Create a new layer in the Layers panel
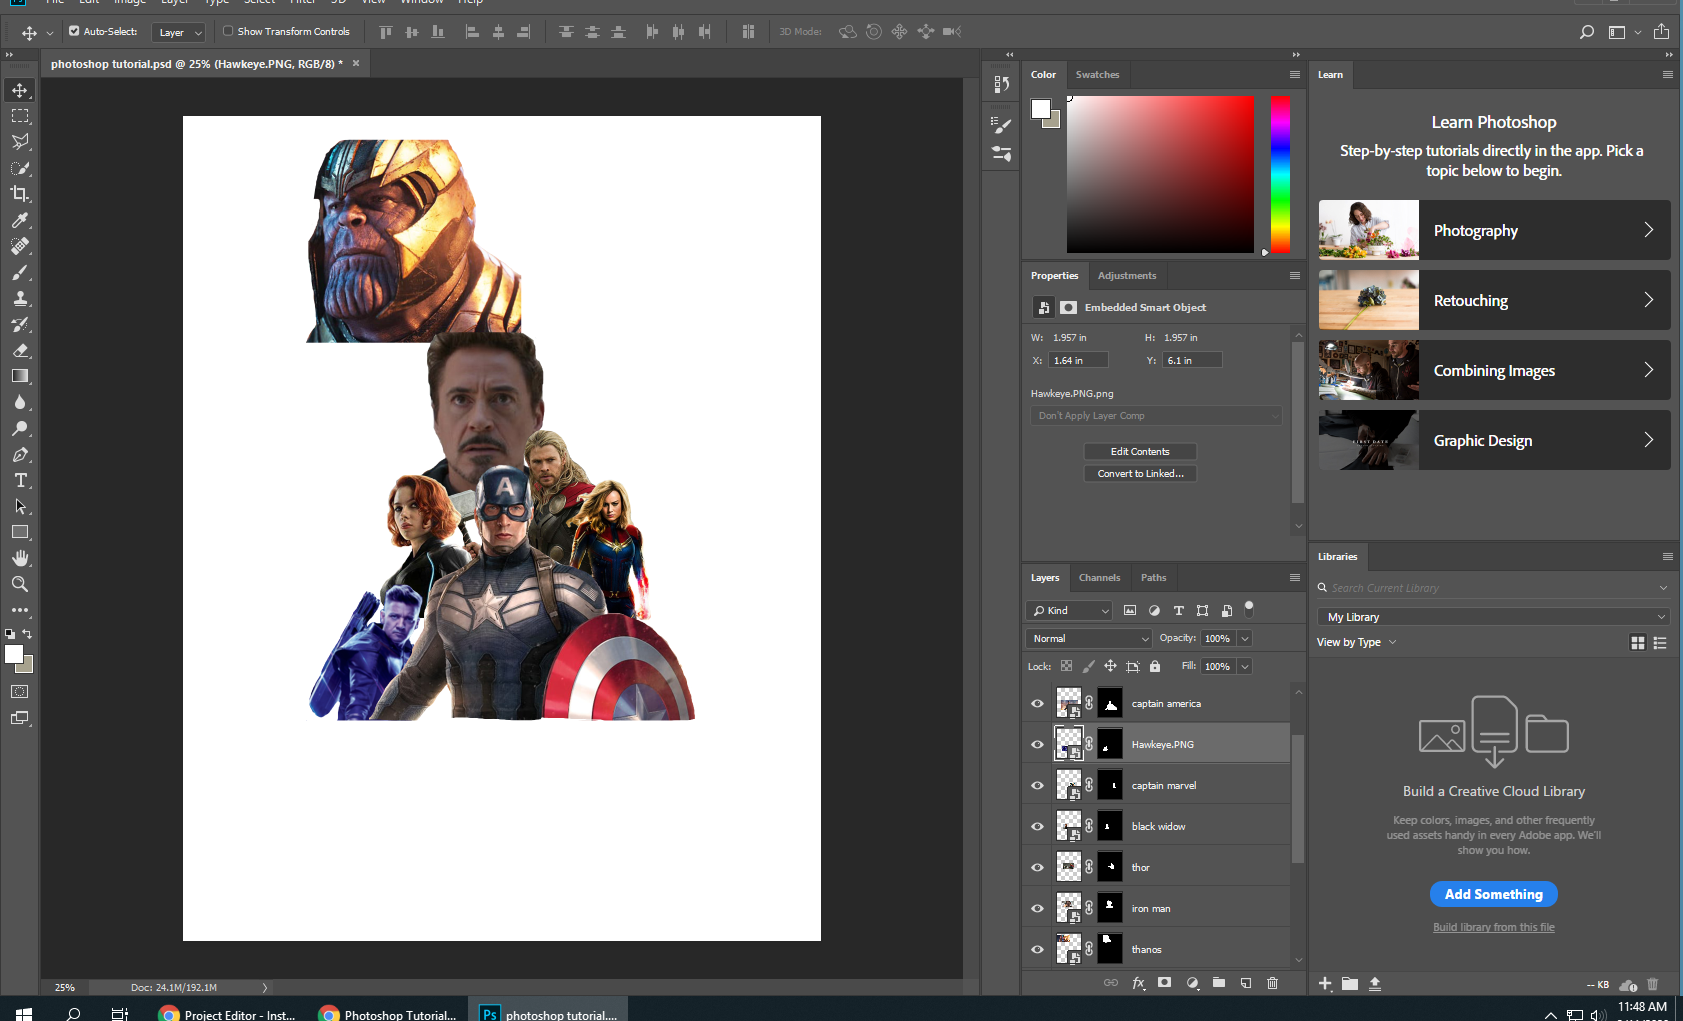This screenshot has height=1021, width=1683. point(1245,983)
